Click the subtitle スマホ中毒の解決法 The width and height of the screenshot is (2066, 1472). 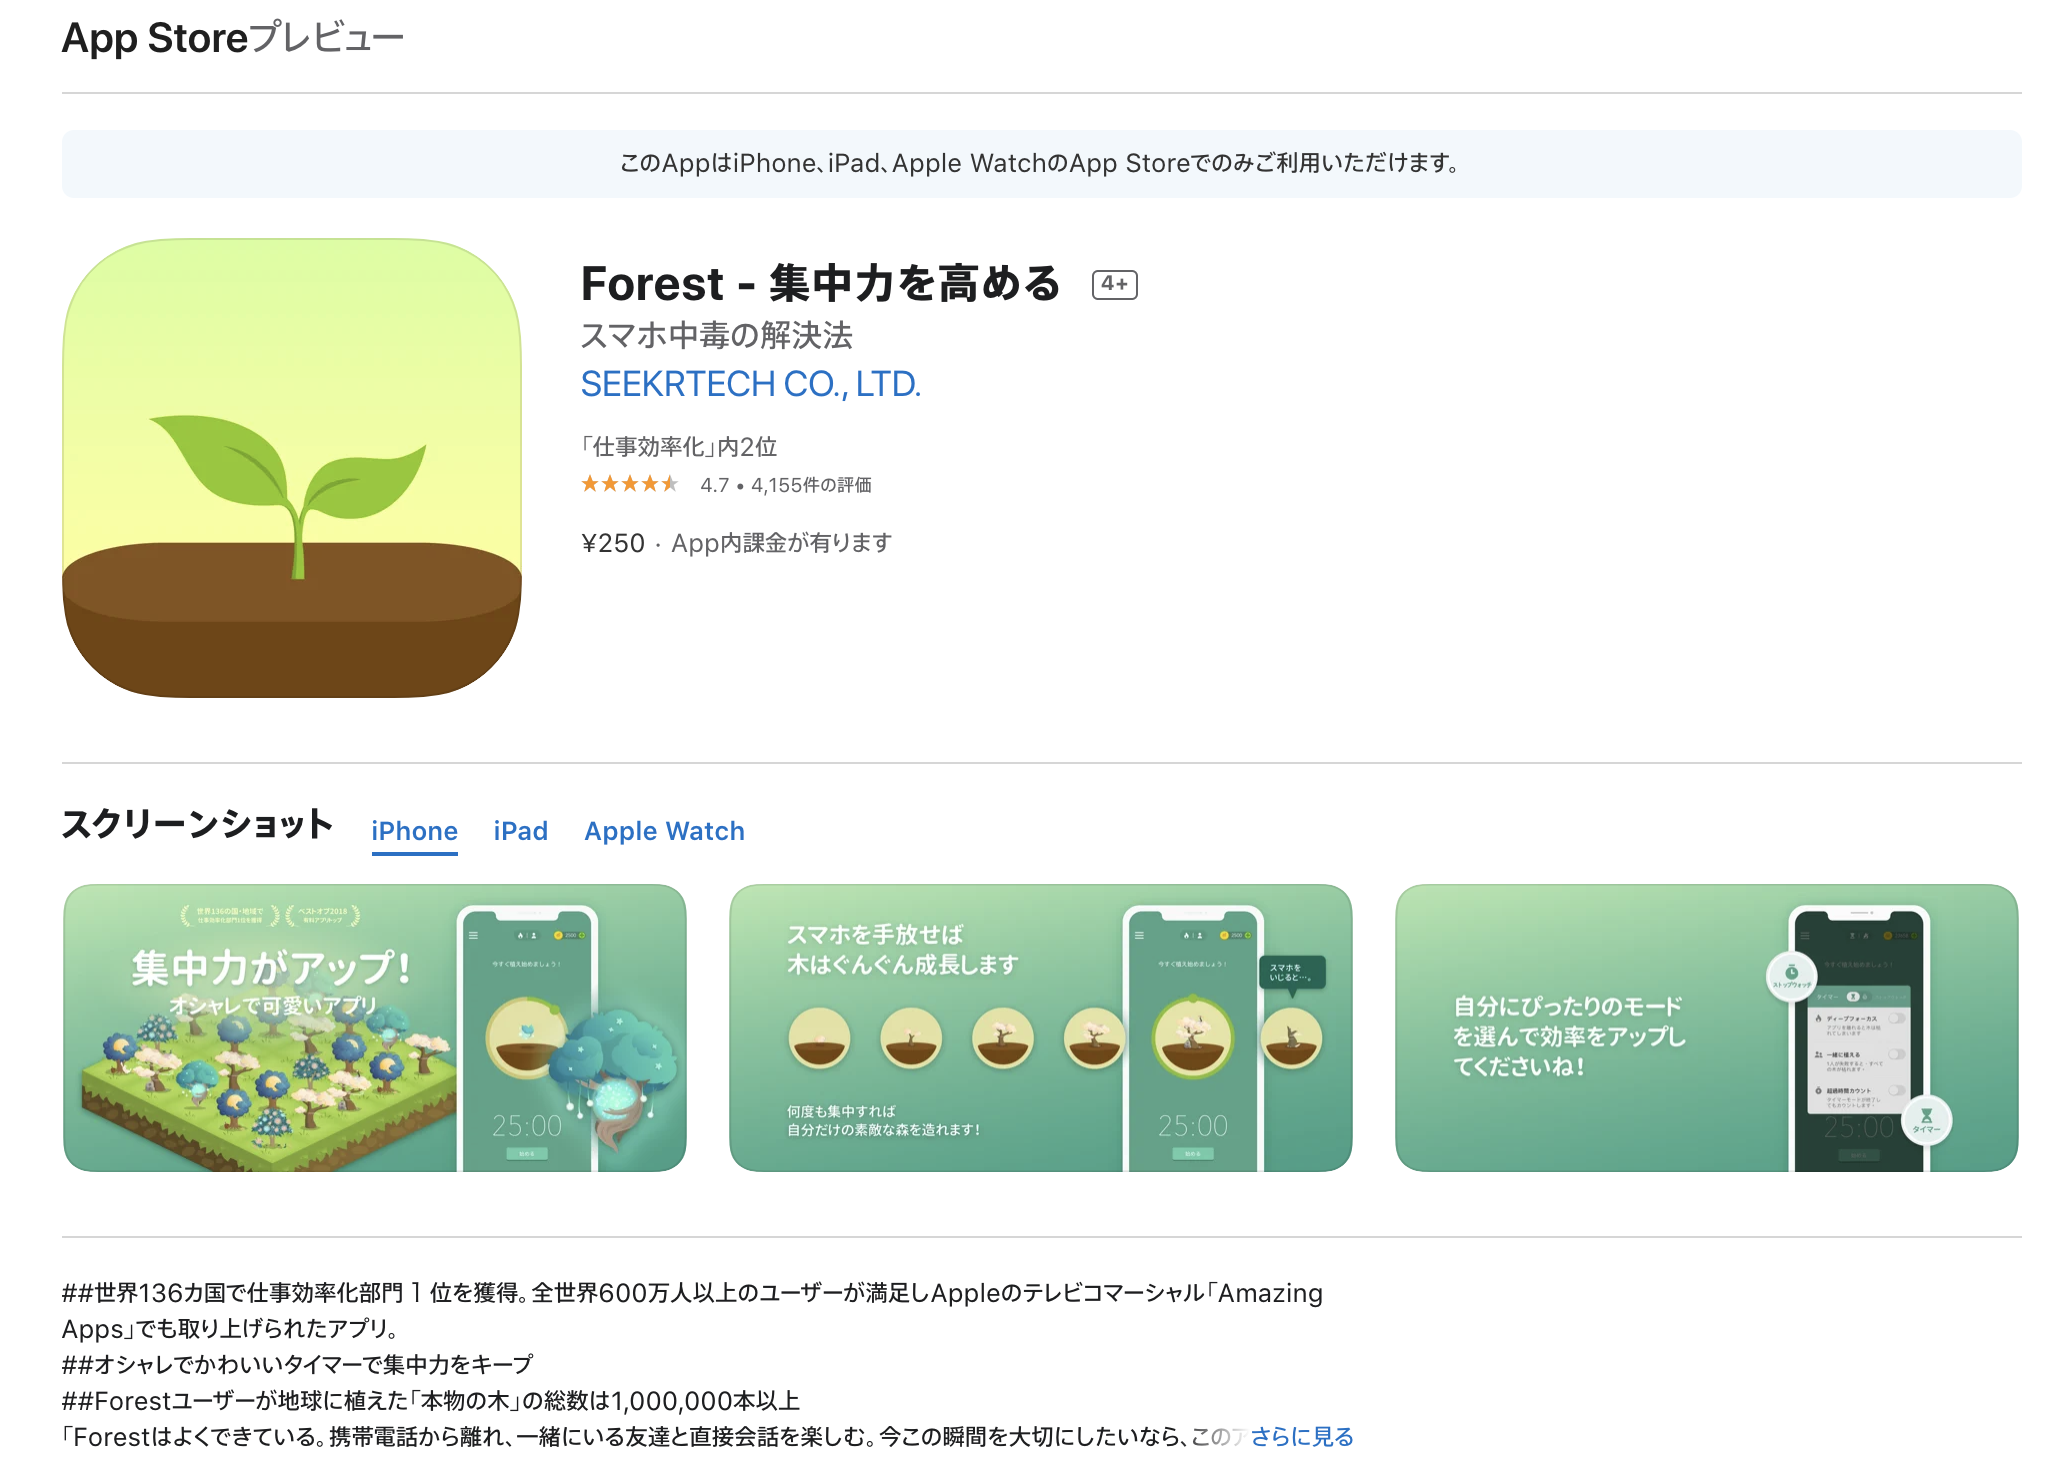tap(716, 335)
